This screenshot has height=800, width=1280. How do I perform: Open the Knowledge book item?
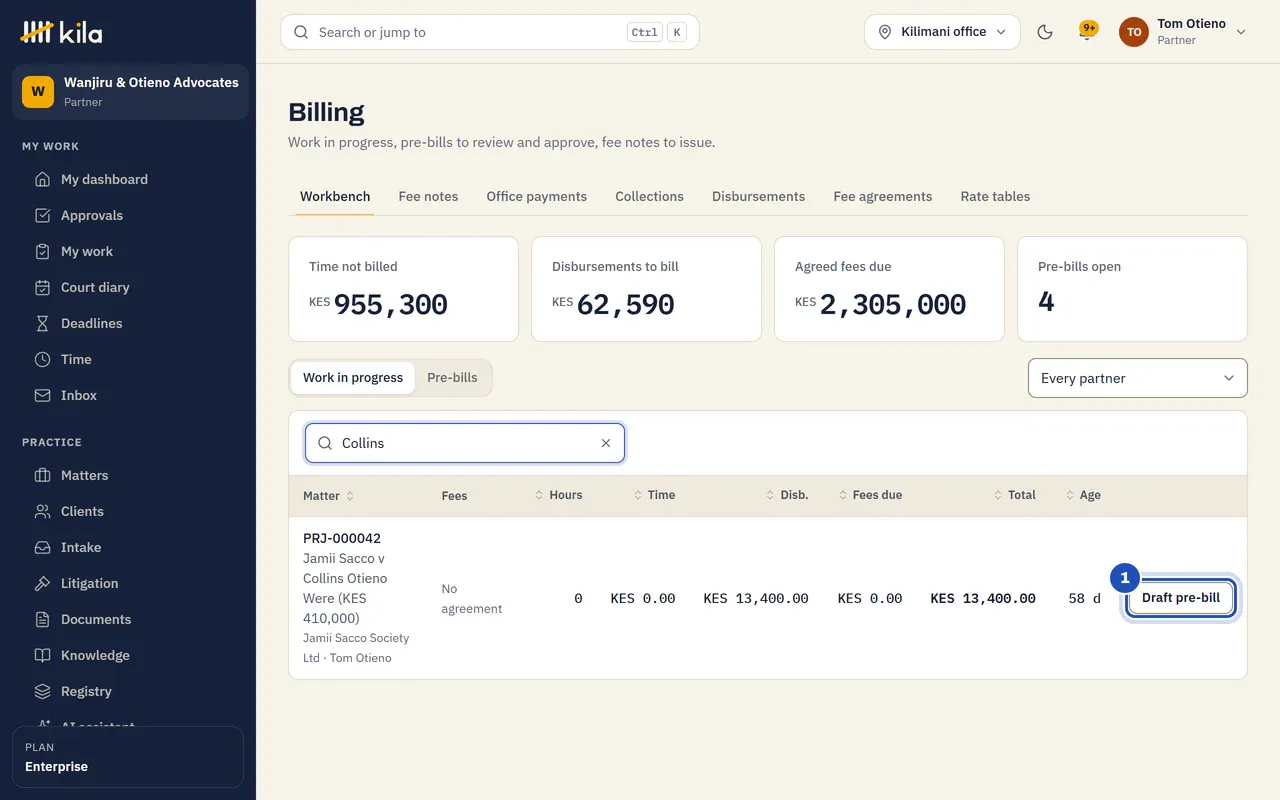(128, 655)
